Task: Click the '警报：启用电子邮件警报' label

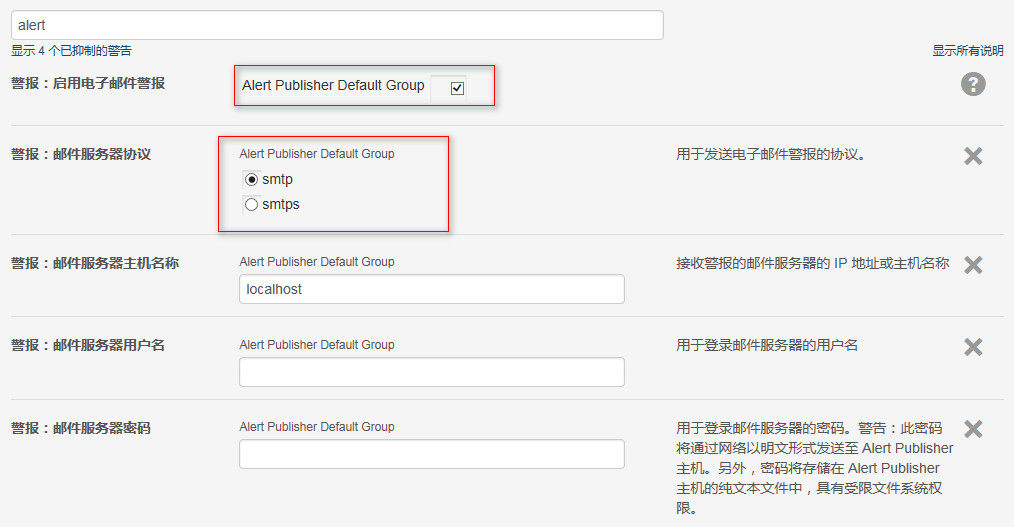Action: pos(88,83)
